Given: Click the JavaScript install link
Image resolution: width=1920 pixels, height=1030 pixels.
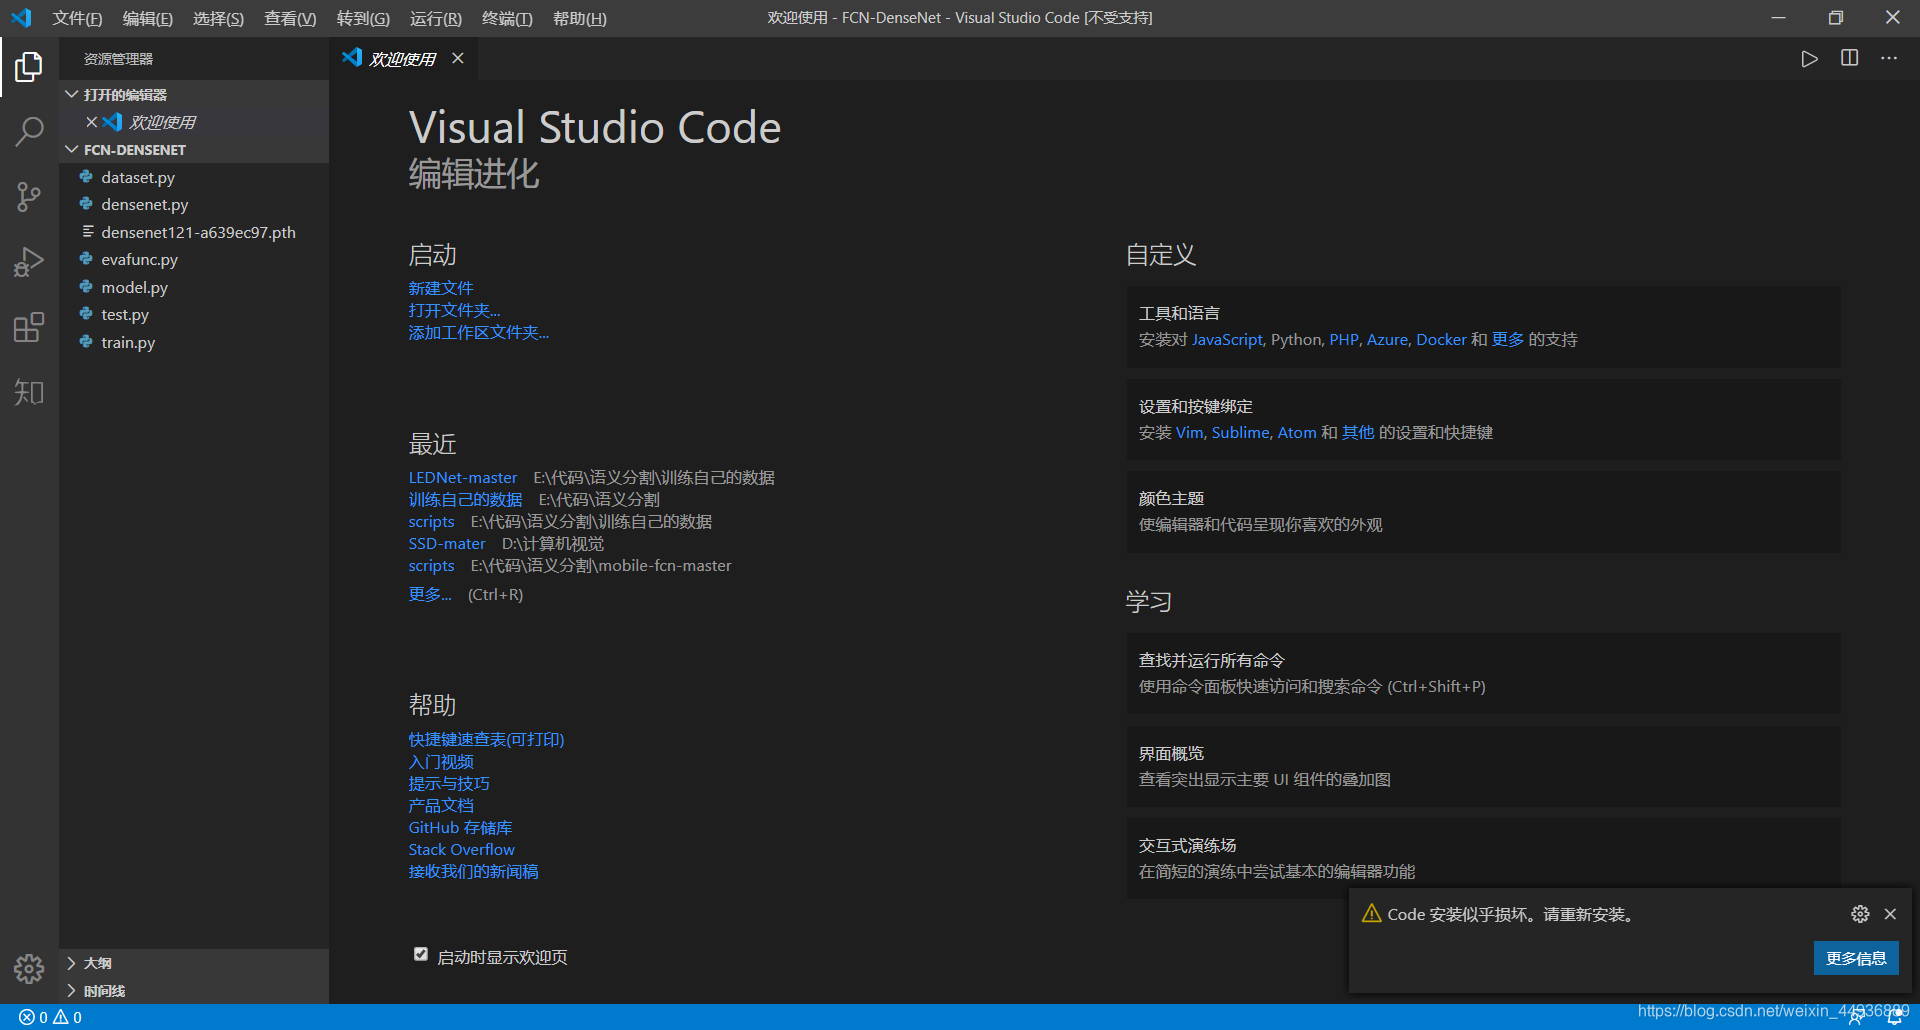Looking at the screenshot, I should click(x=1227, y=340).
